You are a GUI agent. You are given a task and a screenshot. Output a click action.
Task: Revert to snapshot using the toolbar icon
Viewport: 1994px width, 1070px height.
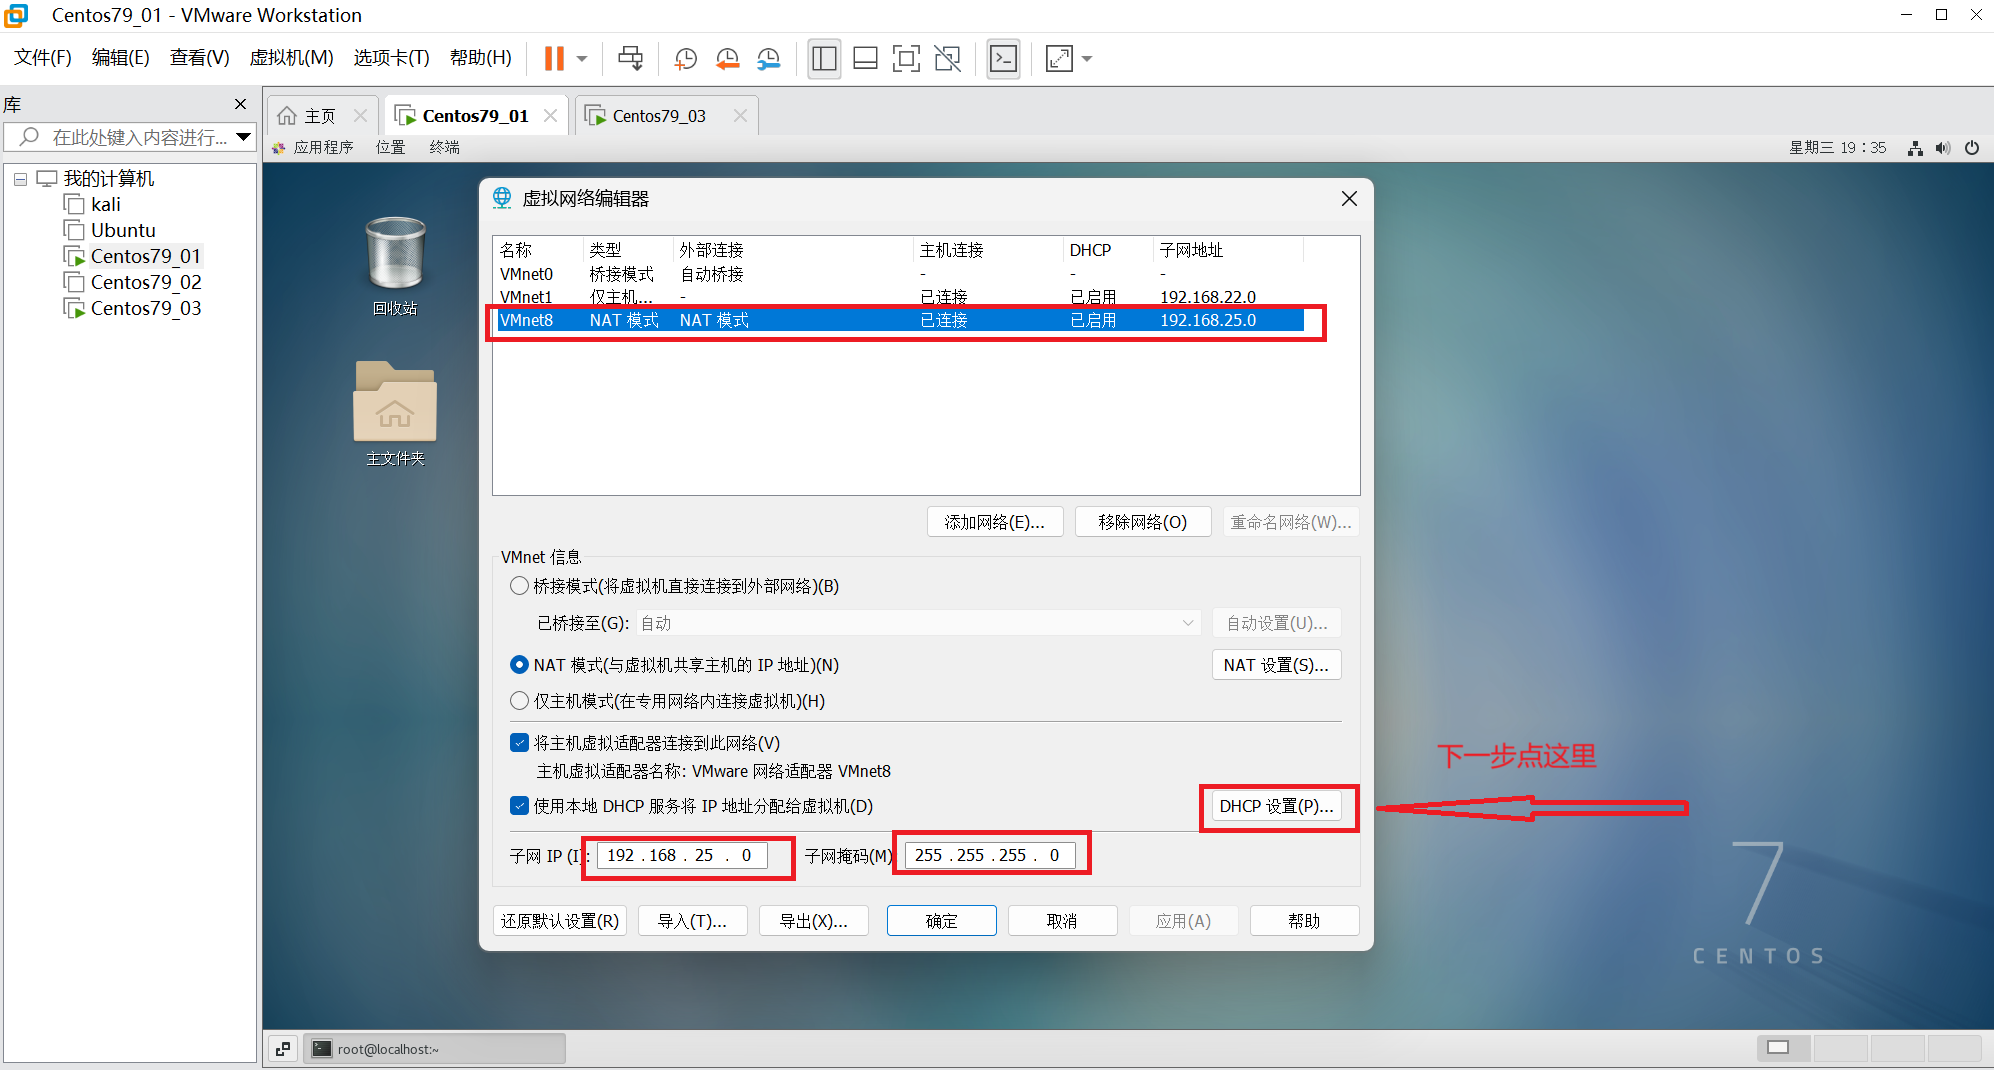727,59
